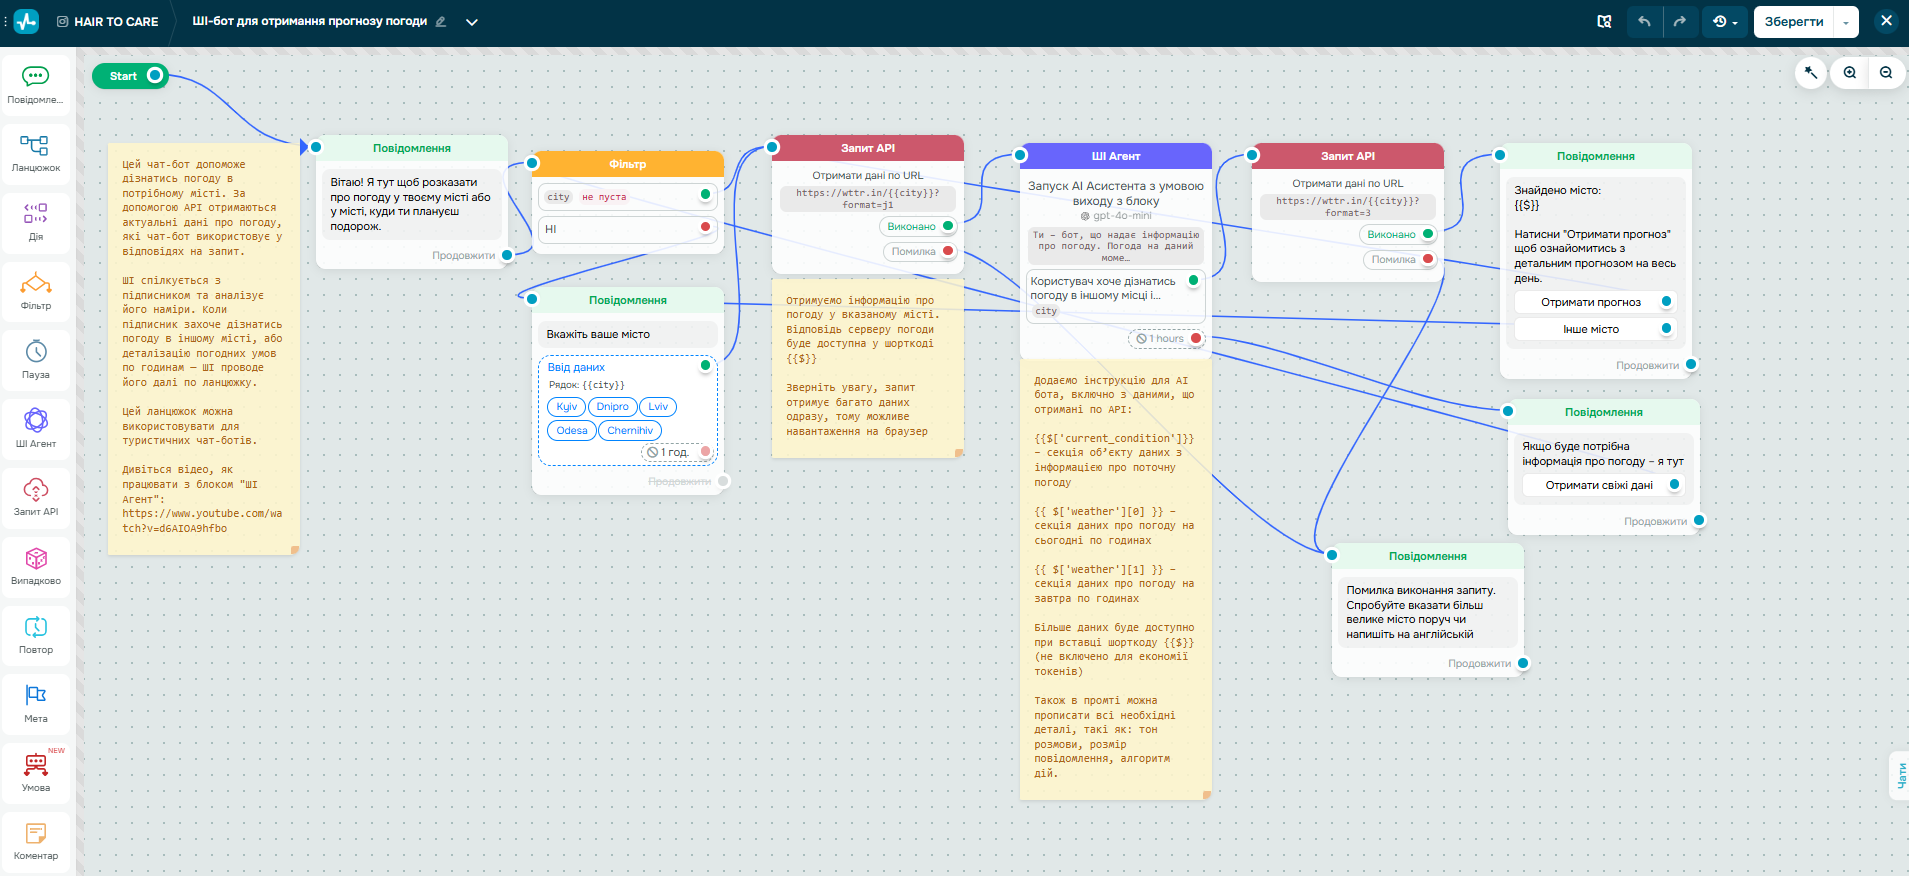The width and height of the screenshot is (1909, 876).
Task: Click the Випадково cube icon
Action: point(36,565)
